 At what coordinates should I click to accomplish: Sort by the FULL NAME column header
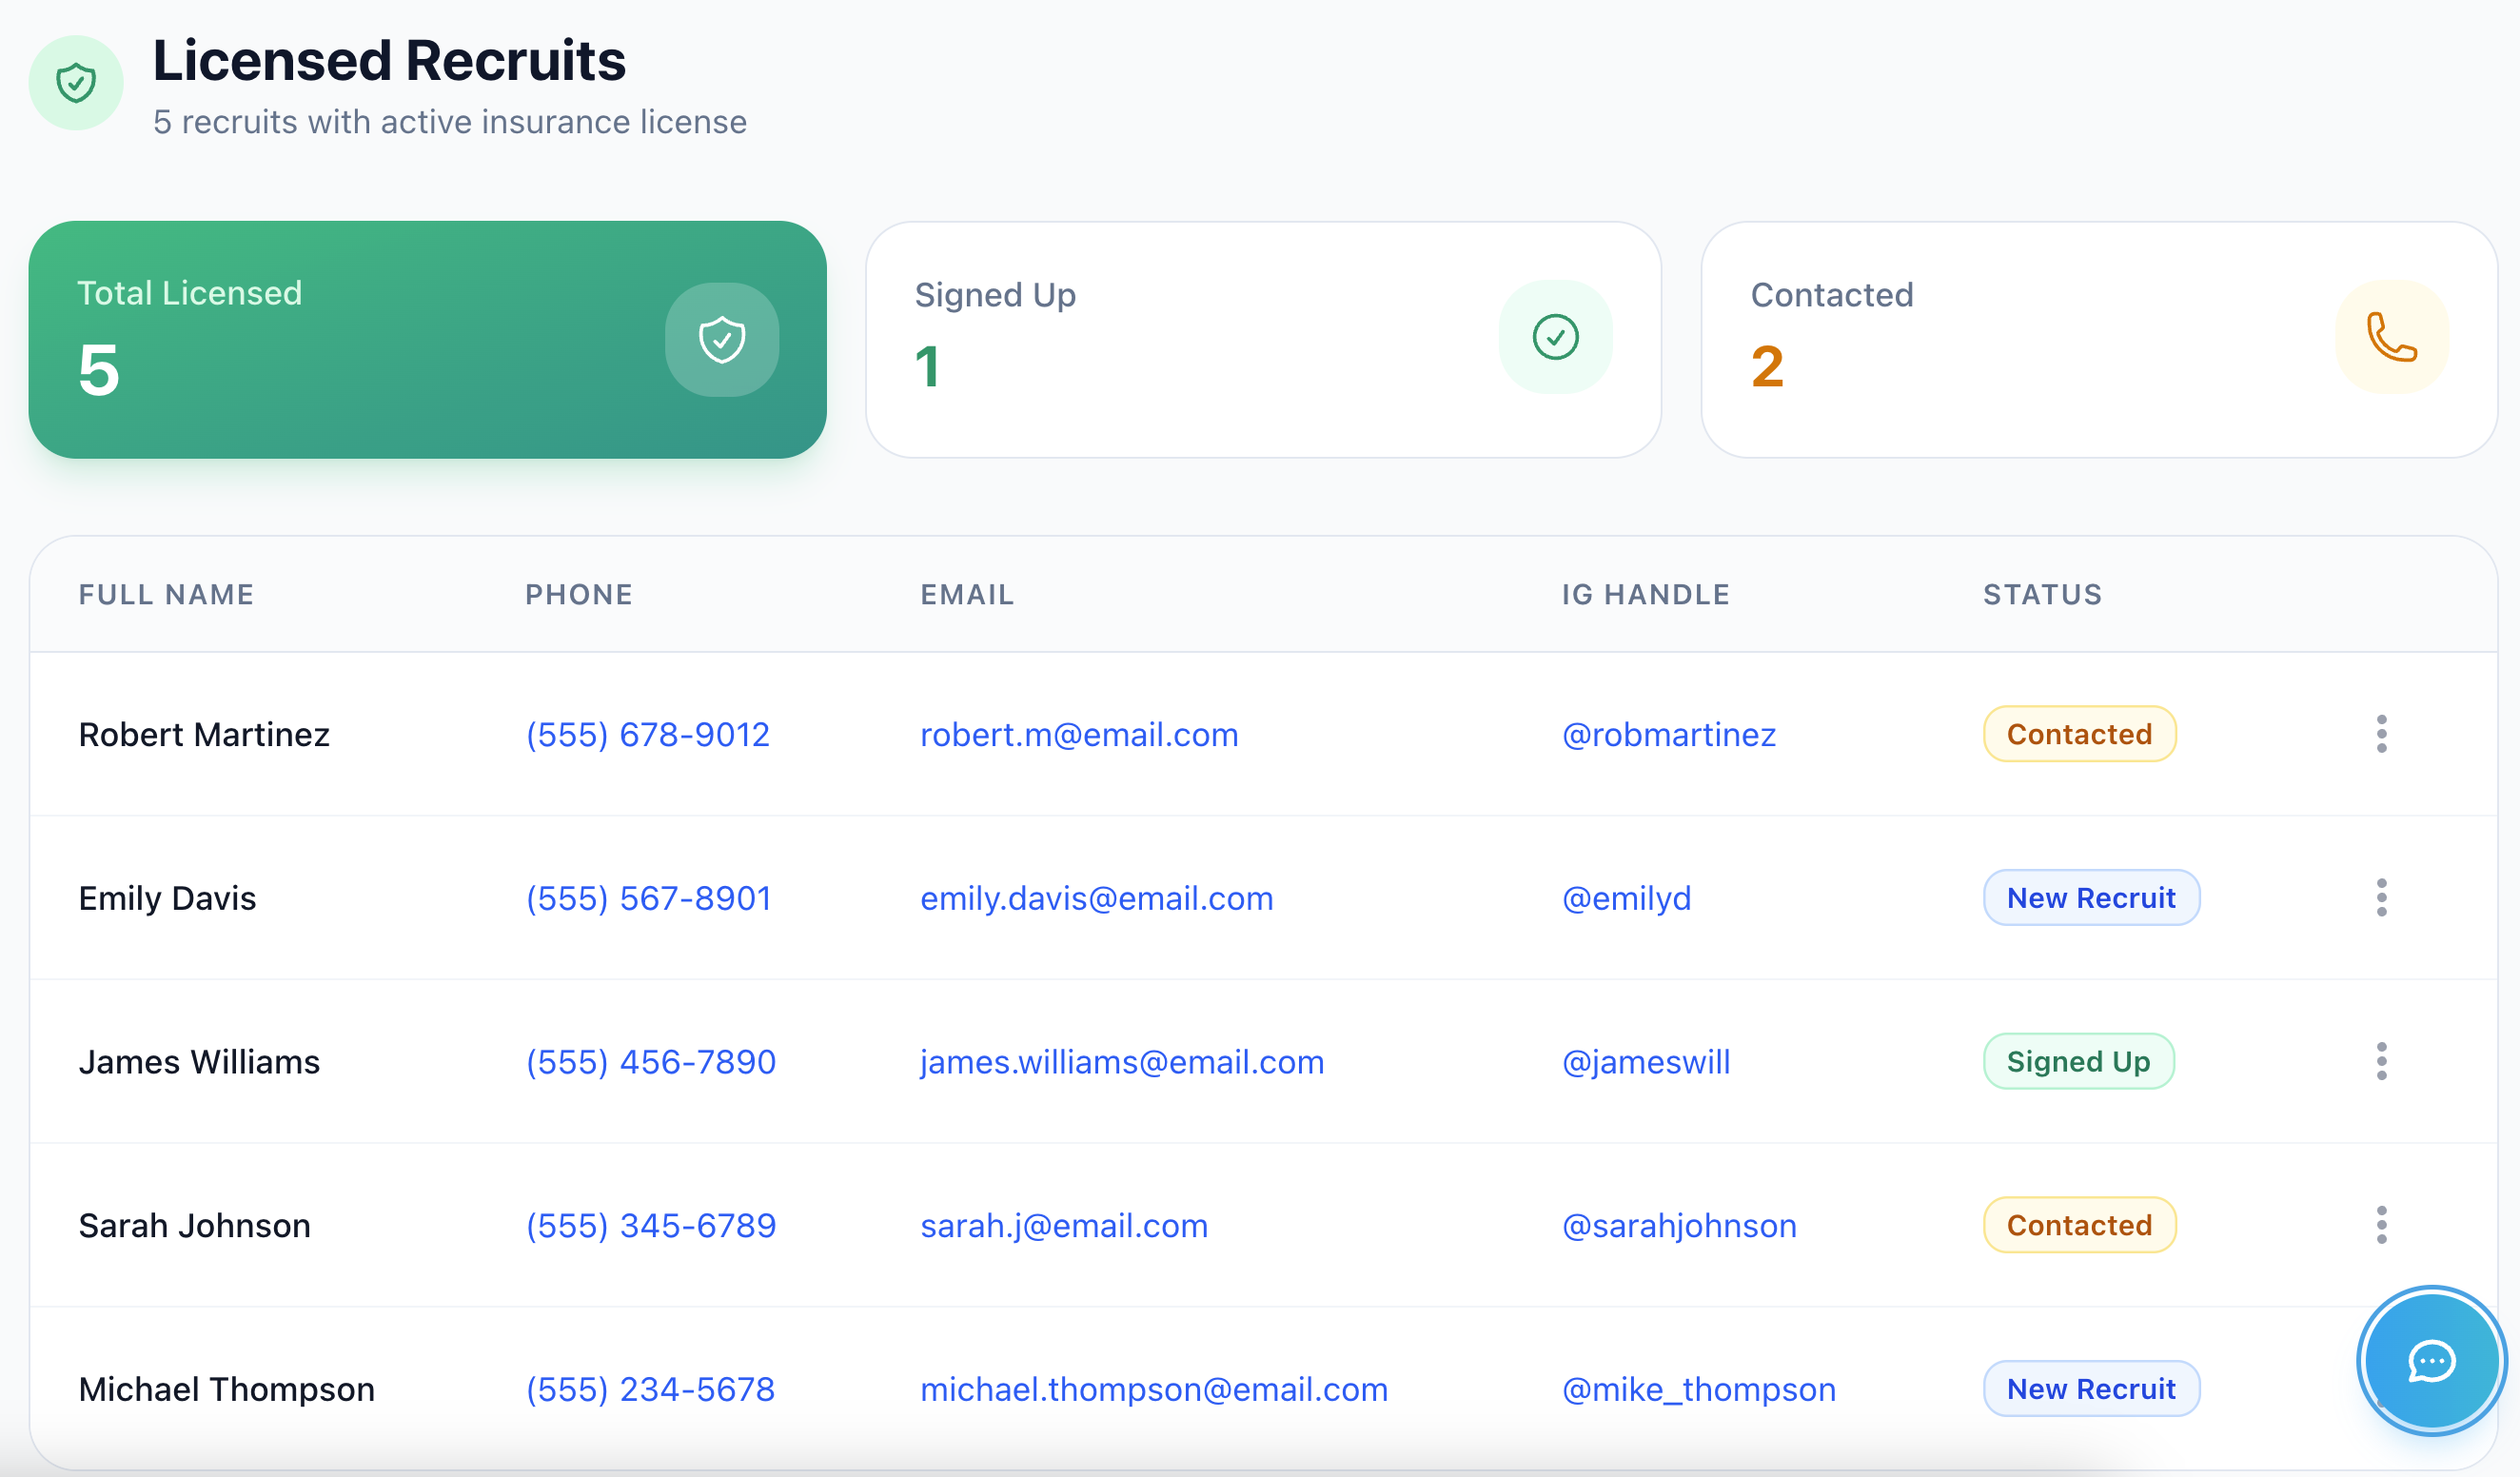point(166,594)
